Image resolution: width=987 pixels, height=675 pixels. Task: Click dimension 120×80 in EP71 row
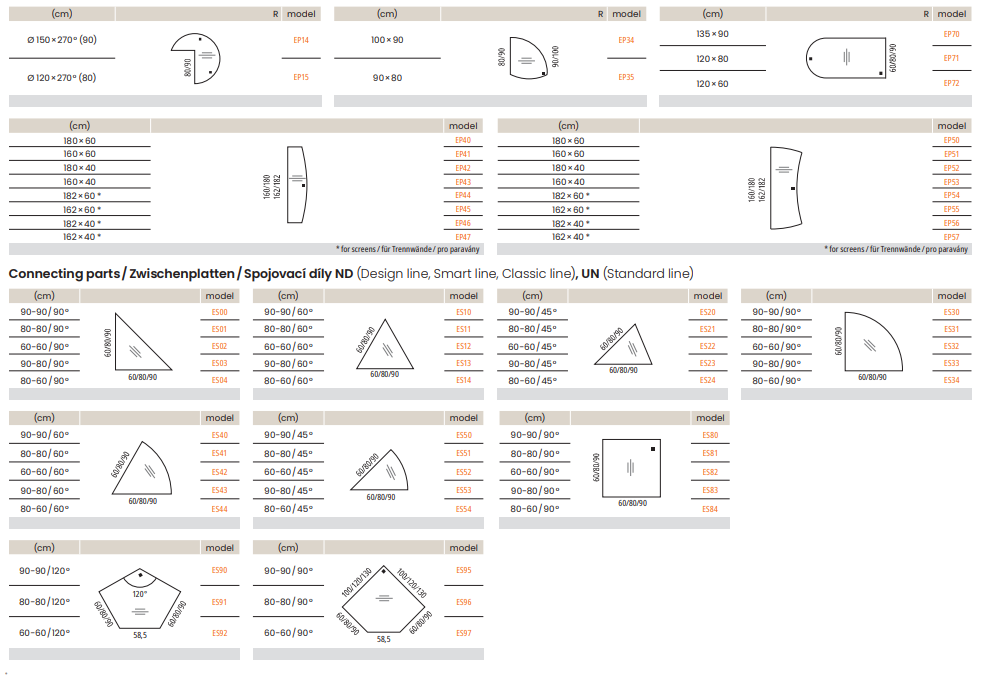tap(713, 59)
